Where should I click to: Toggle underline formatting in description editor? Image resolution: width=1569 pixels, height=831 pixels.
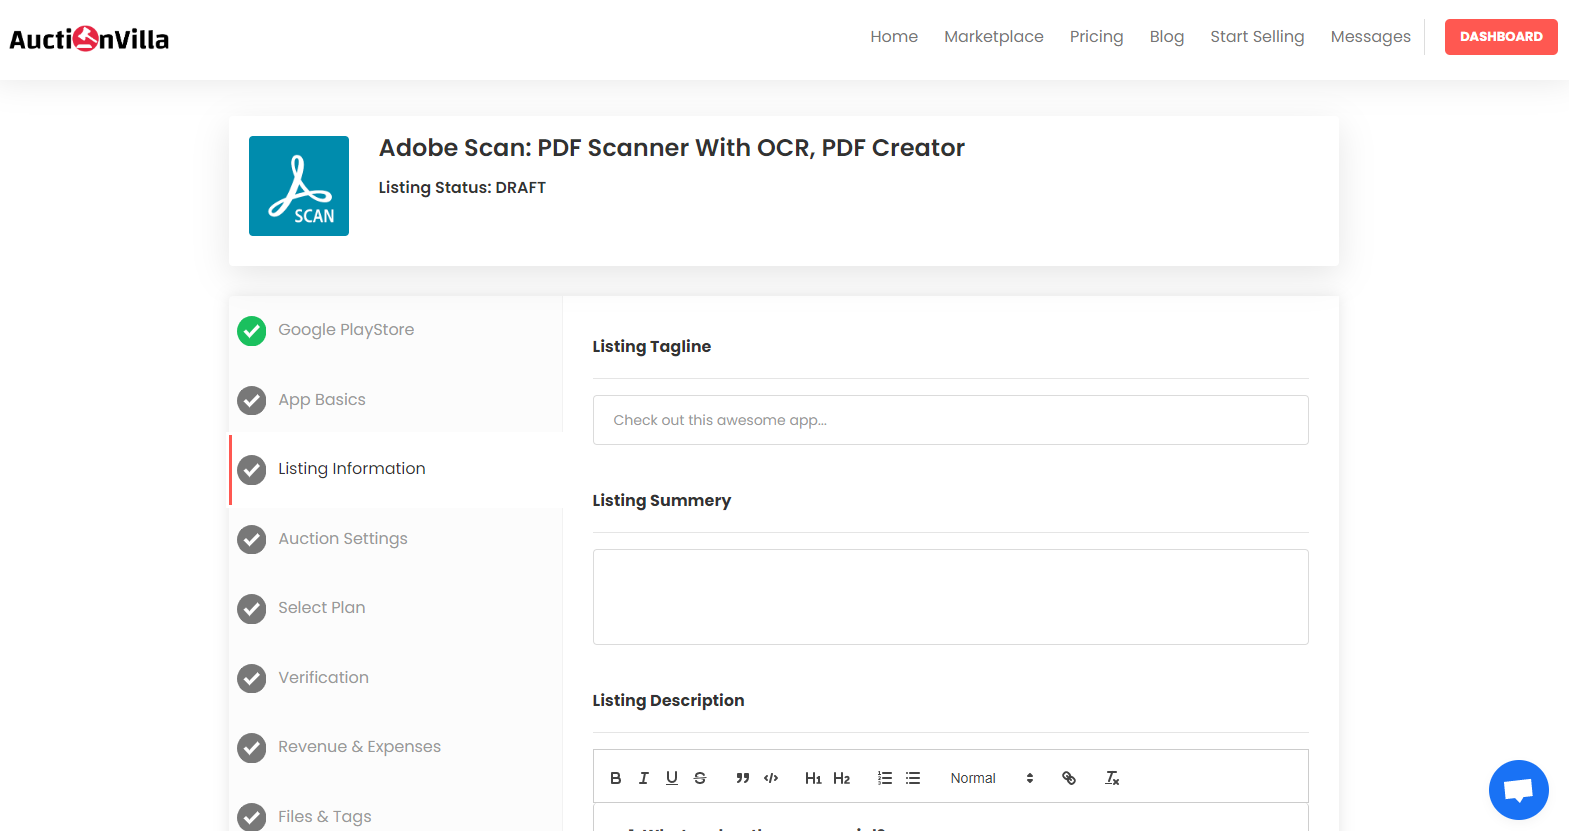[x=672, y=778]
